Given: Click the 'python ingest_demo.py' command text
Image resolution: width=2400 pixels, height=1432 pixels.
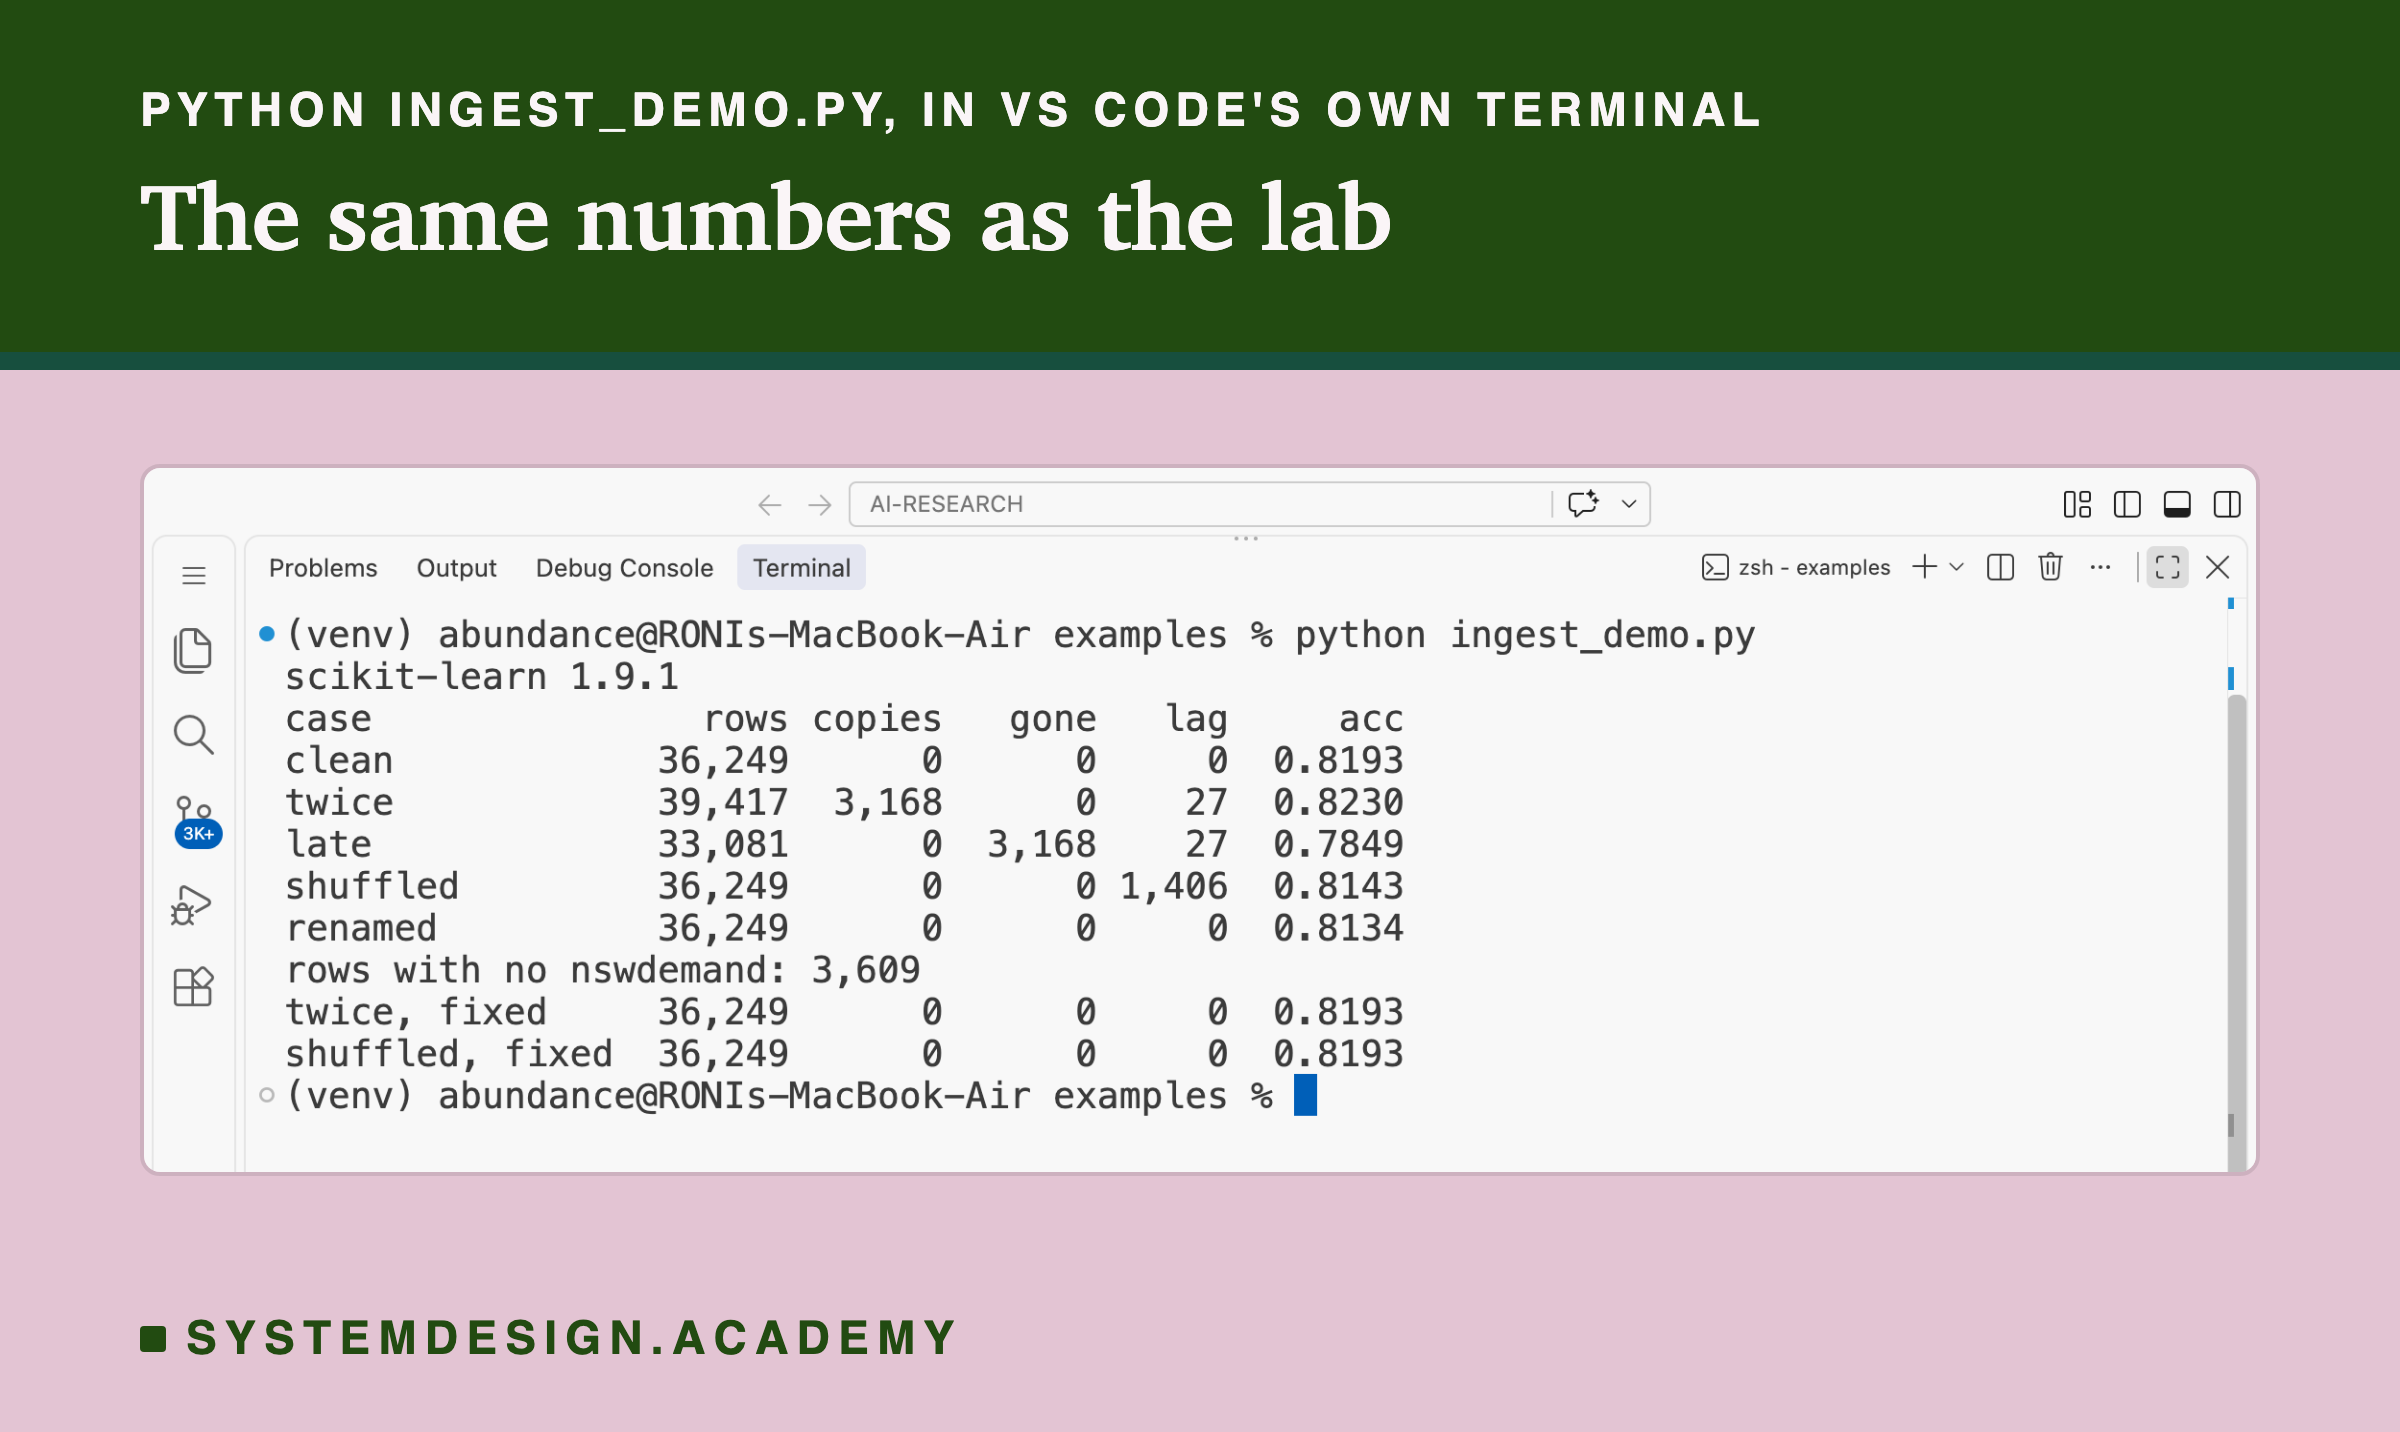Looking at the screenshot, I should pos(1525,635).
